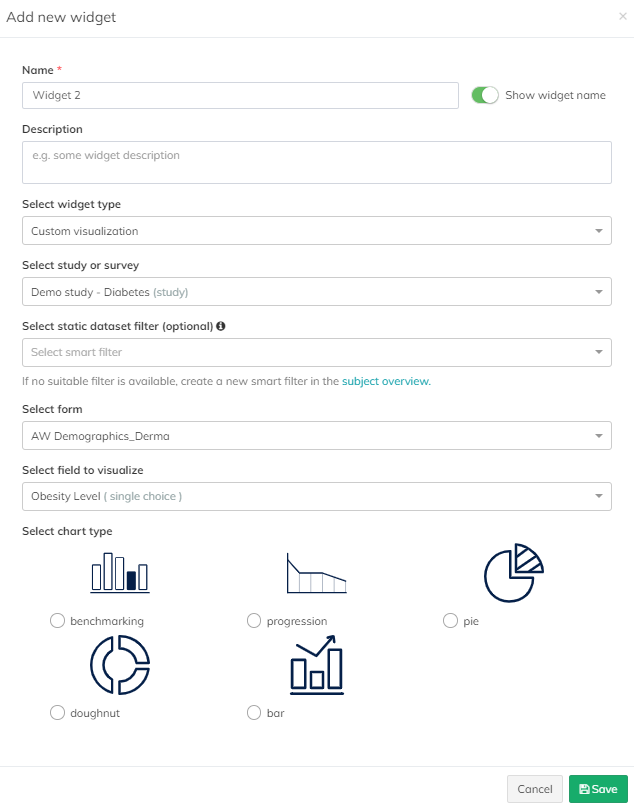Click the info icon beside static dataset filter

tap(220, 326)
